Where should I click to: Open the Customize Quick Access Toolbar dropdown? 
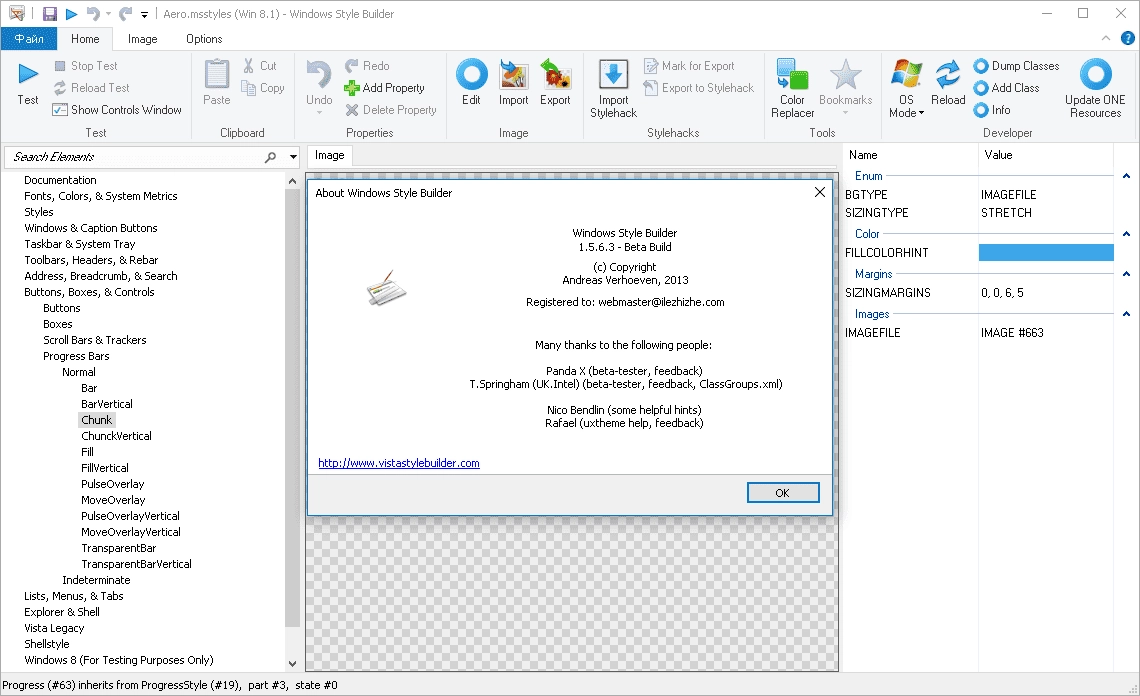tap(145, 15)
